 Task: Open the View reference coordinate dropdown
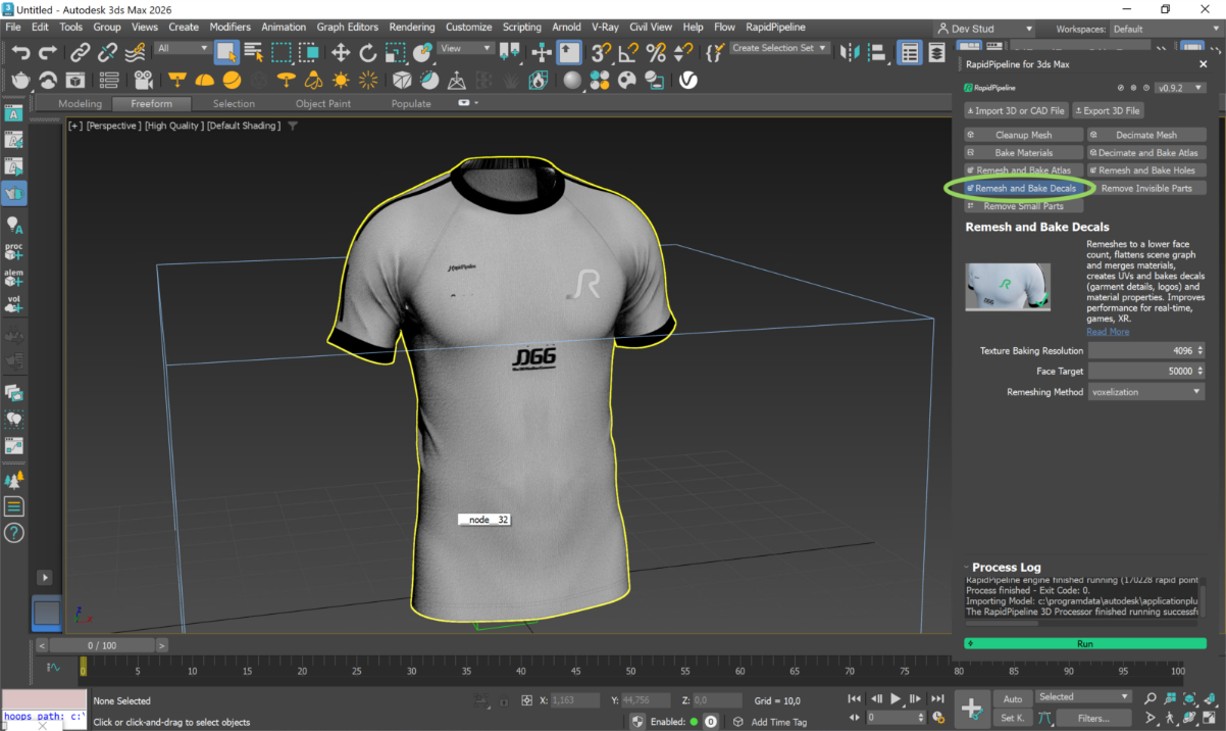[466, 48]
